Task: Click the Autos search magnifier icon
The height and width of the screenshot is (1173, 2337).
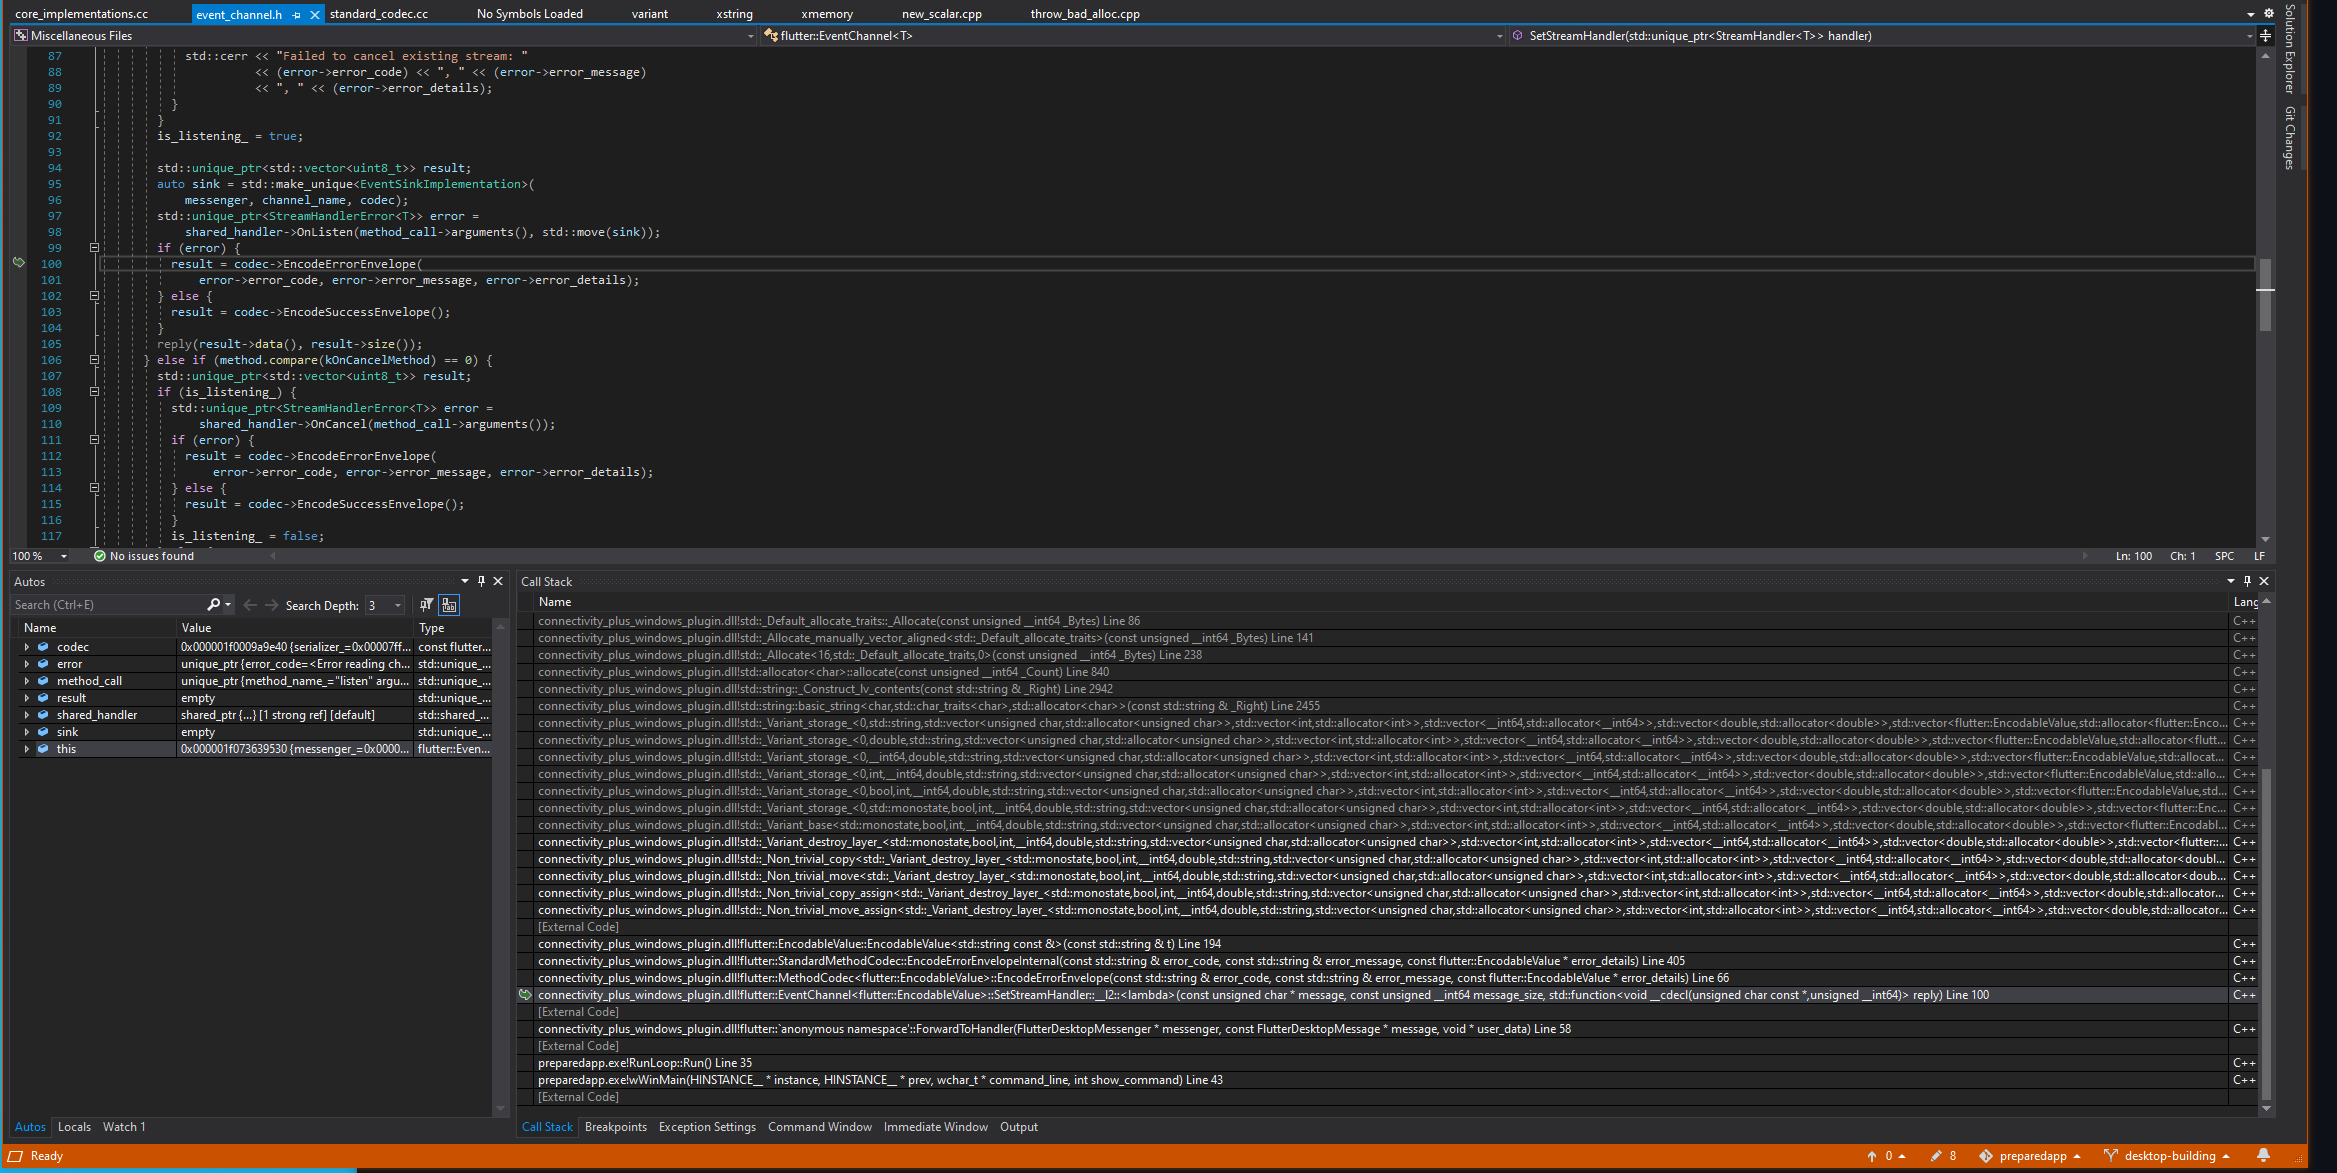Action: (213, 605)
